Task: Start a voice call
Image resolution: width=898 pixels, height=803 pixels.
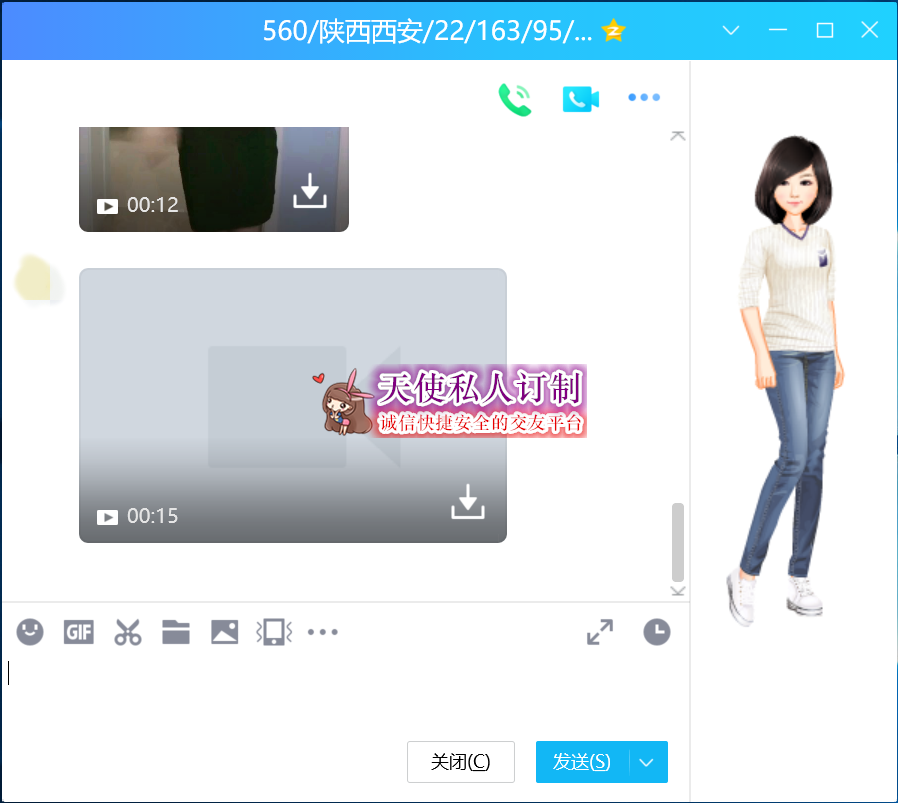Action: tap(515, 97)
